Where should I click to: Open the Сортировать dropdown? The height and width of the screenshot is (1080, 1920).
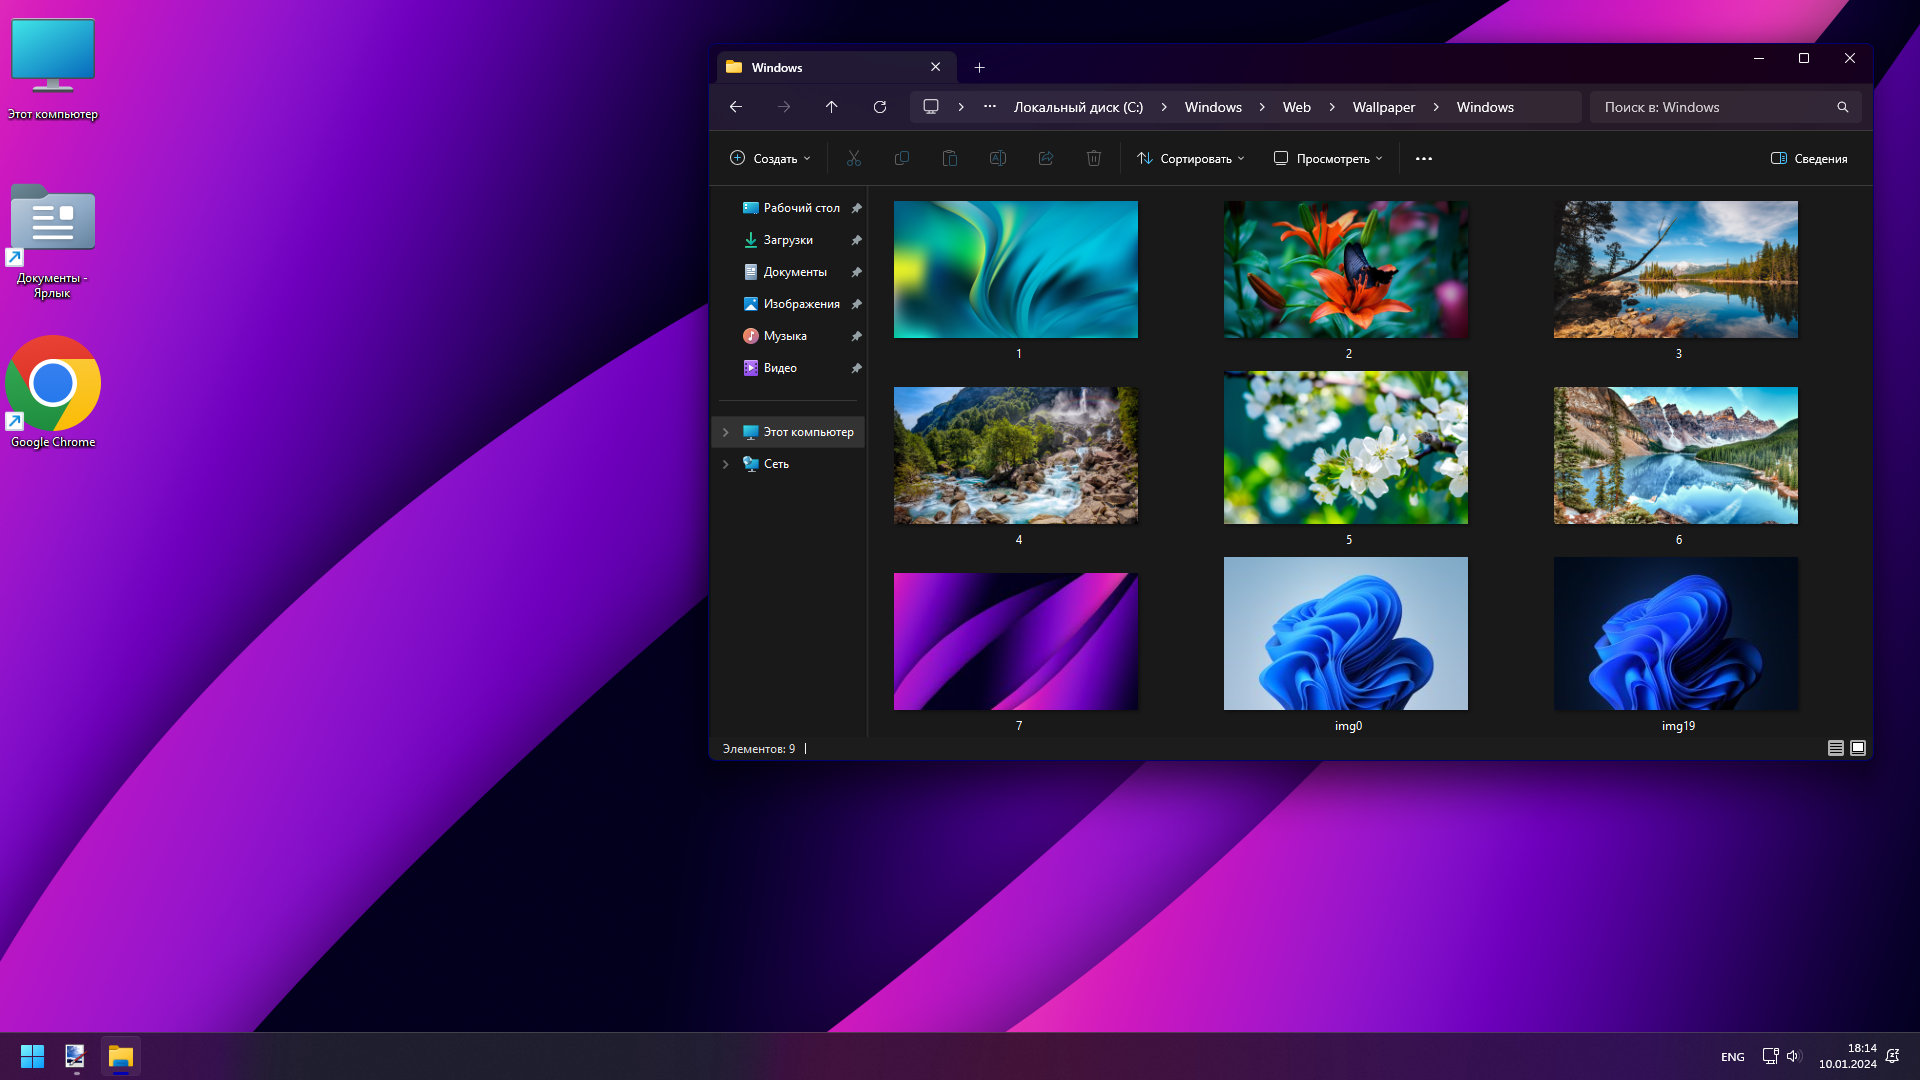click(1191, 158)
